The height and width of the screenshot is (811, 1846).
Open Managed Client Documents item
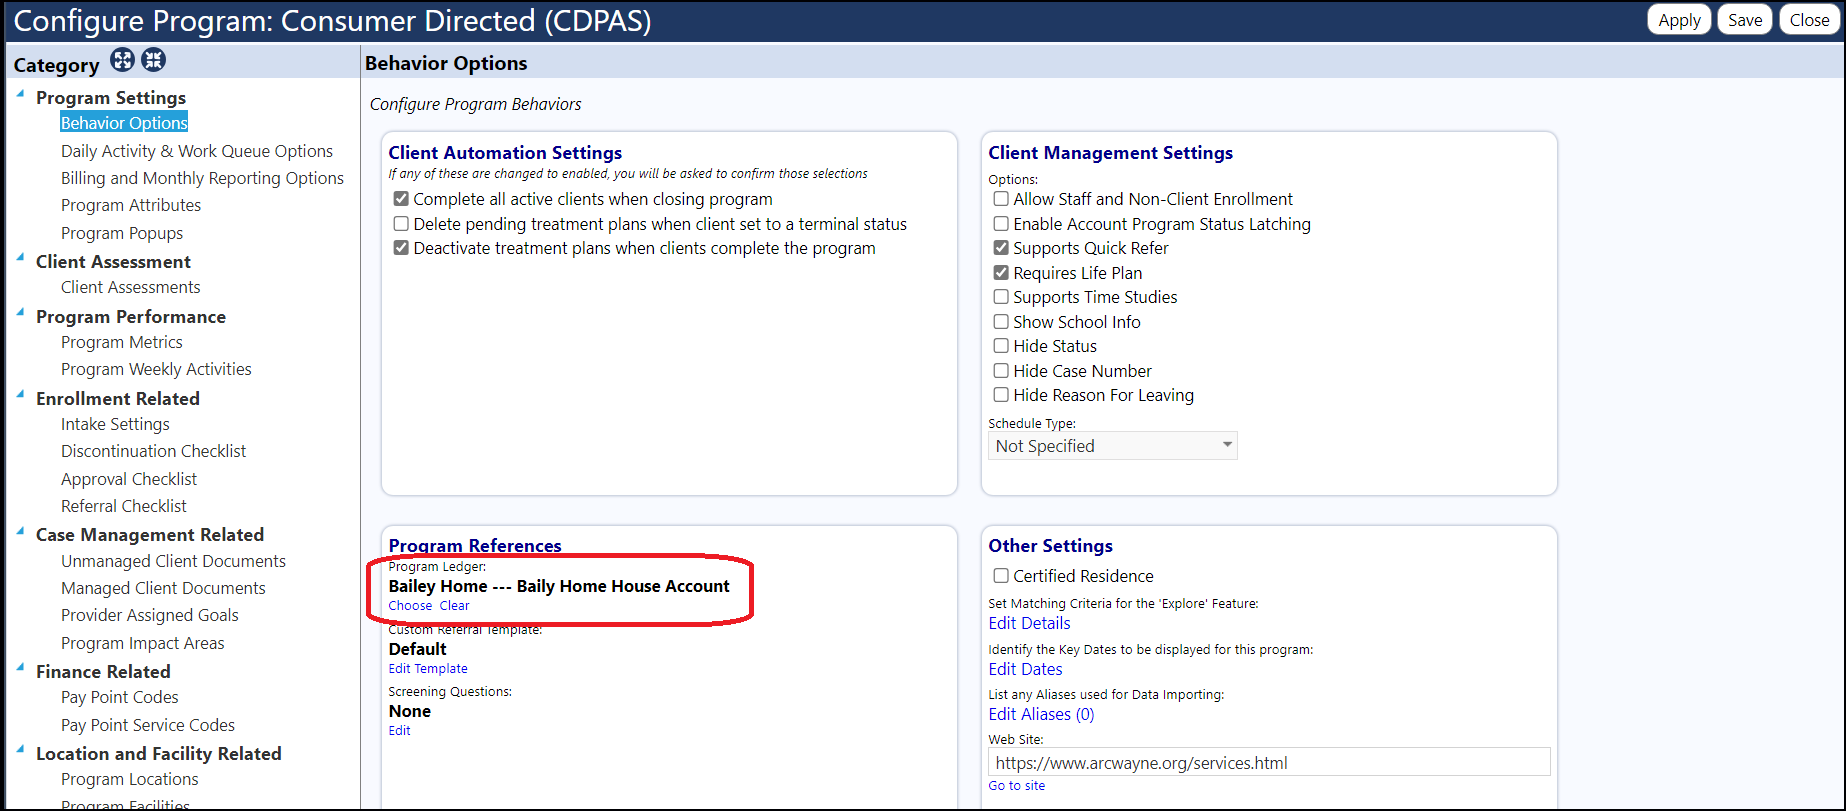[163, 588]
